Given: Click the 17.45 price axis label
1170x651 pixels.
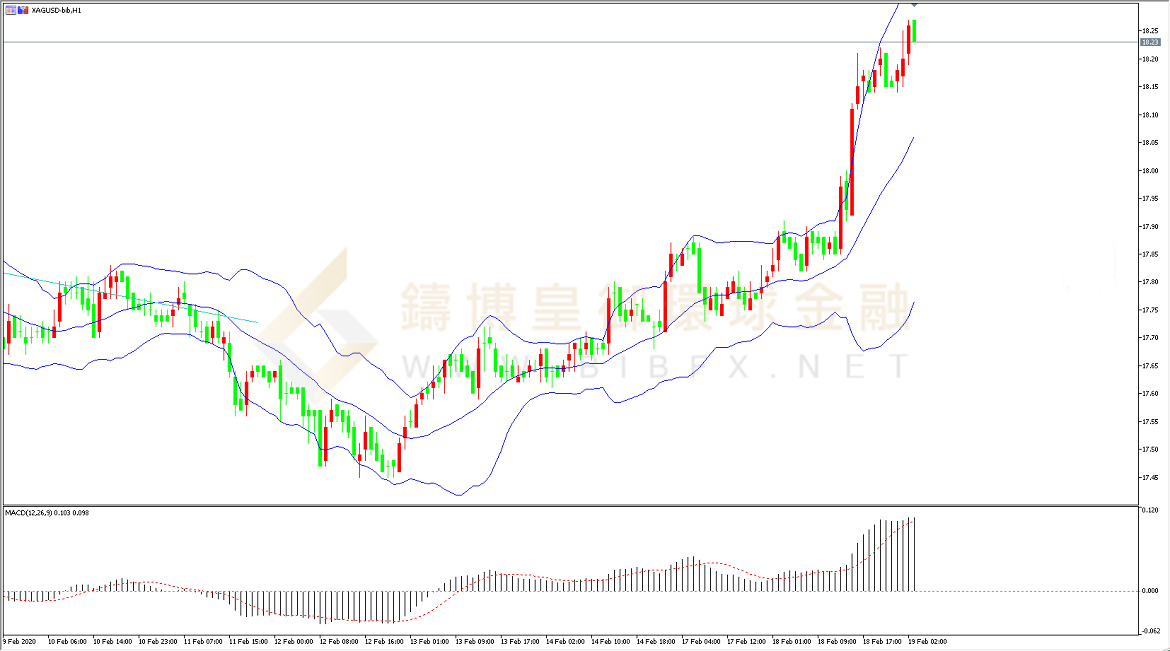Looking at the screenshot, I should [x=1149, y=477].
